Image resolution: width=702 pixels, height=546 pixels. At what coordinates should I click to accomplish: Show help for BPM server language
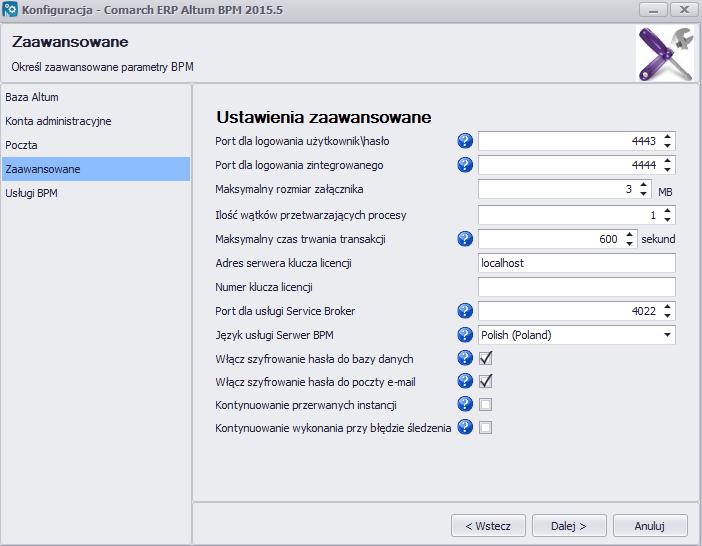click(x=465, y=335)
